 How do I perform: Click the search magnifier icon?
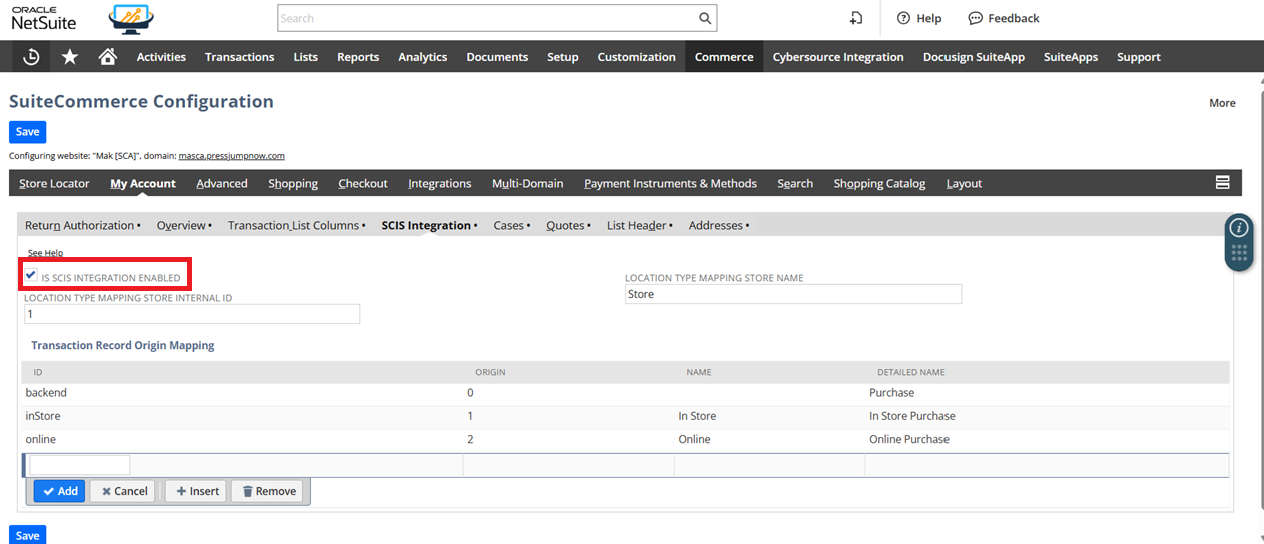(705, 18)
